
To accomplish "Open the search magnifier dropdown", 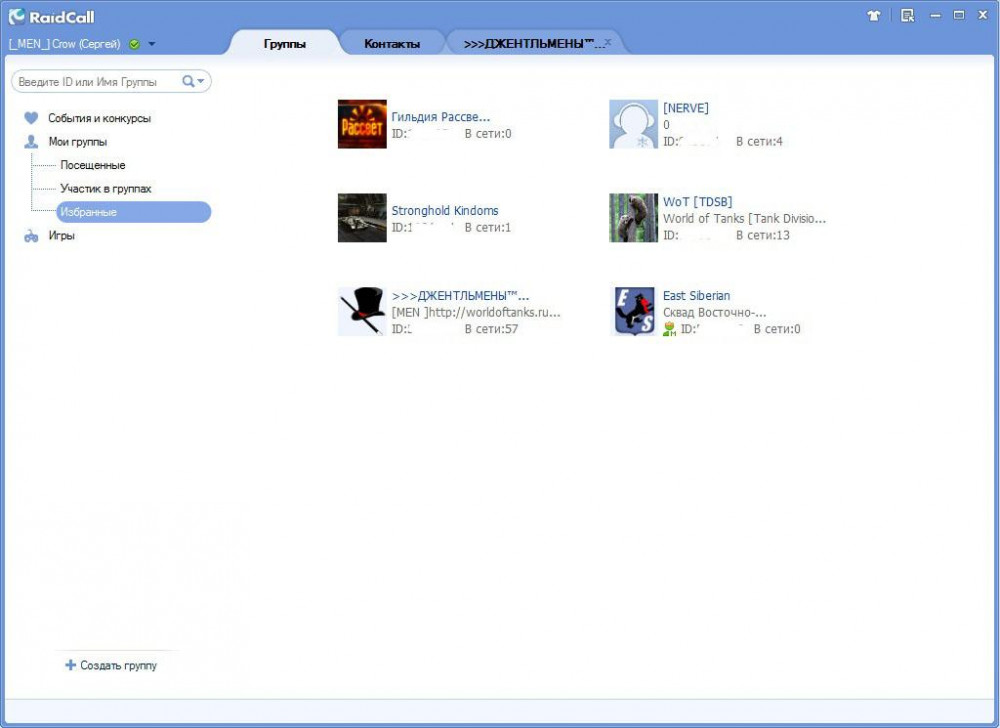I will pyautogui.click(x=193, y=81).
